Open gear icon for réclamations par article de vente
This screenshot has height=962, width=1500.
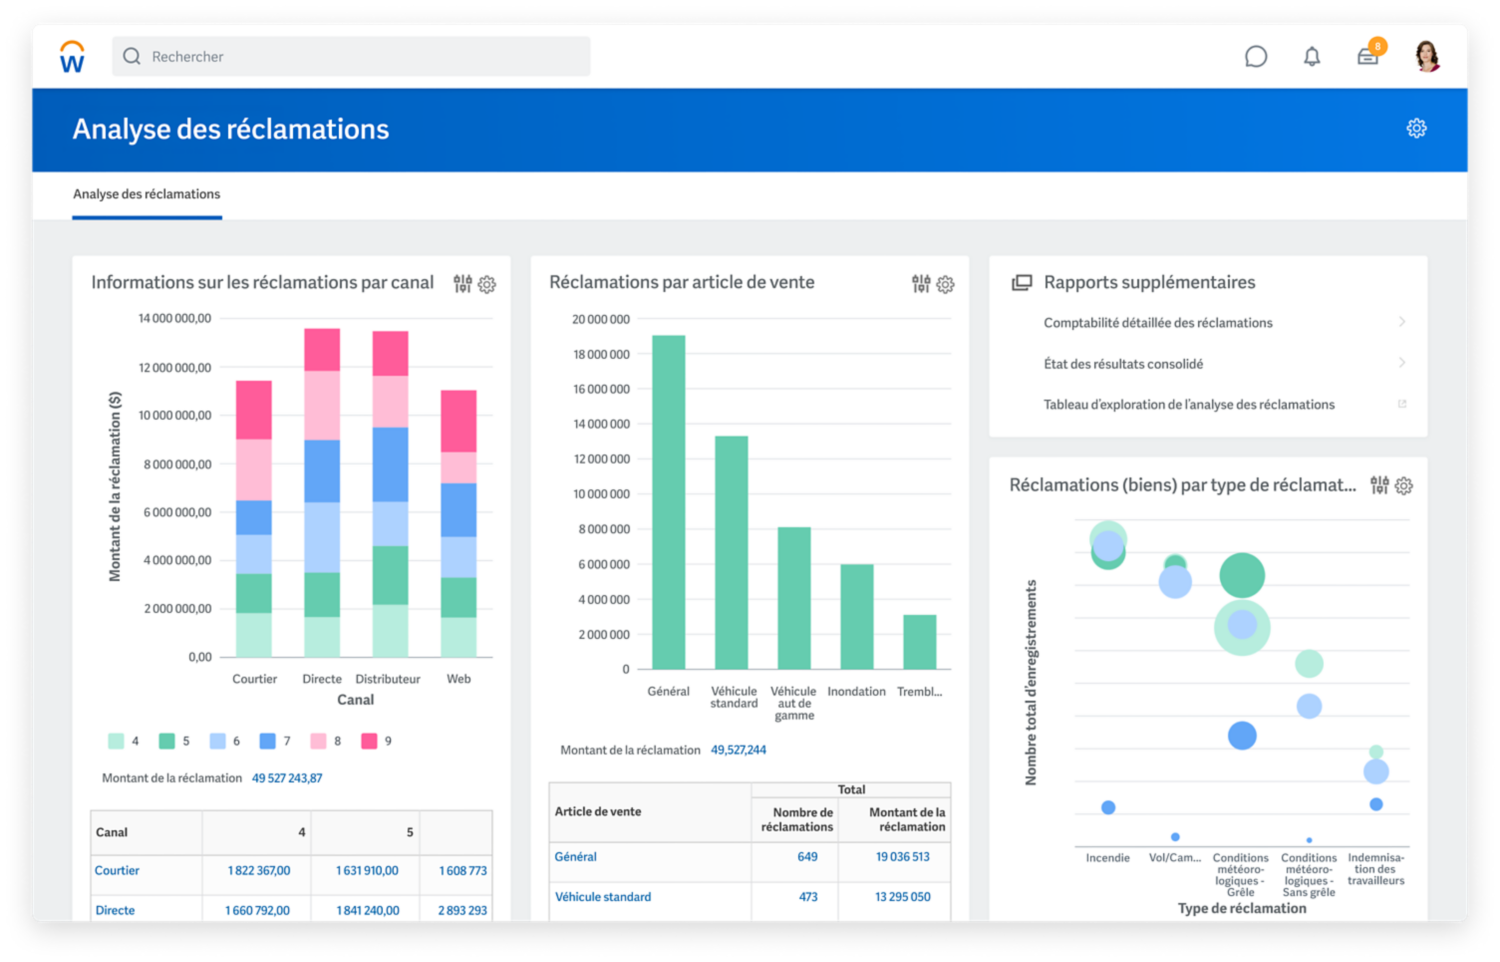click(945, 285)
